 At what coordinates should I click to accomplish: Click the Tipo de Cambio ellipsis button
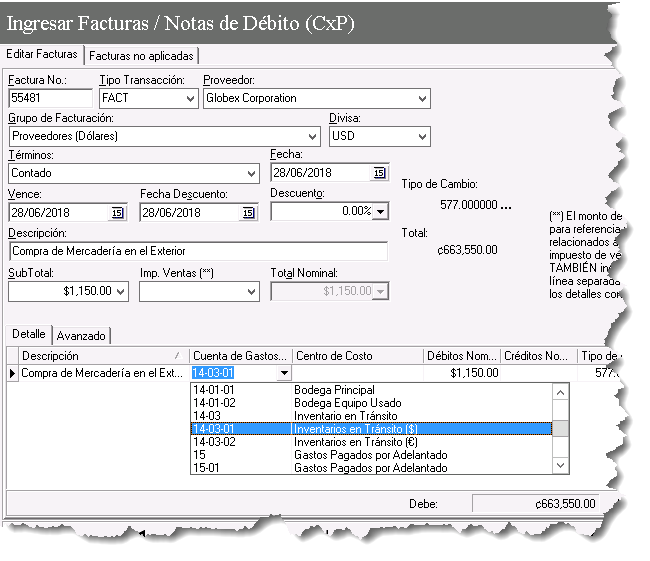506,206
